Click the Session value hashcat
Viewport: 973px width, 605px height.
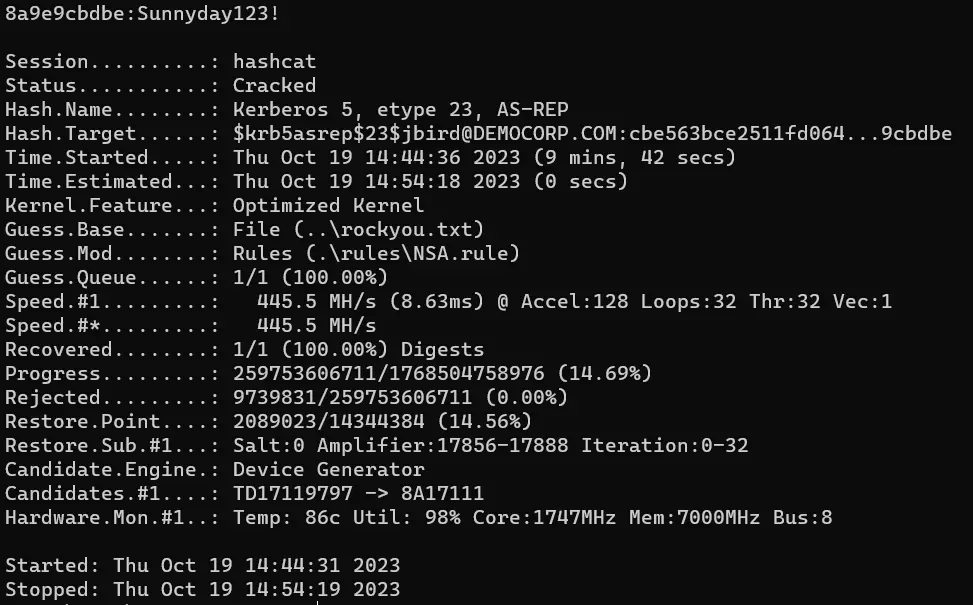(274, 62)
